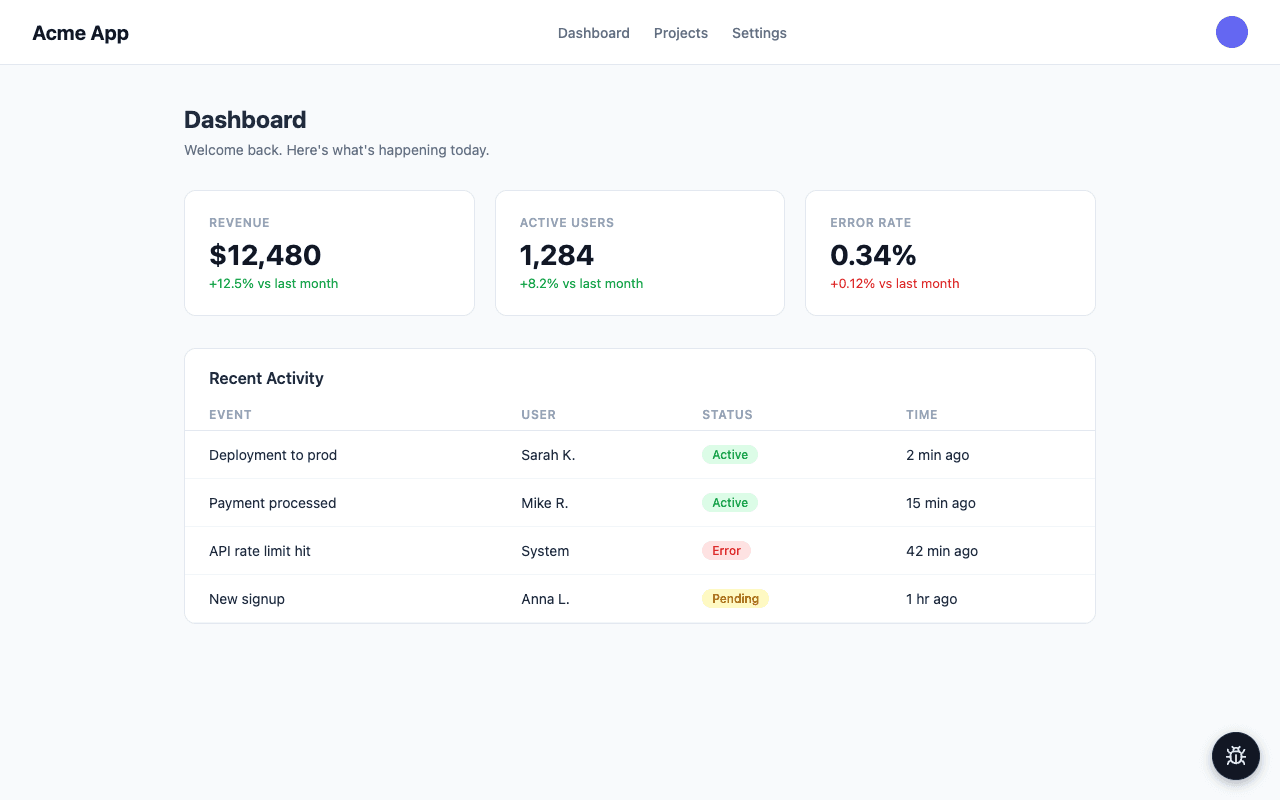The image size is (1280, 800).
Task: Click the bug report icon button
Action: 1235,756
